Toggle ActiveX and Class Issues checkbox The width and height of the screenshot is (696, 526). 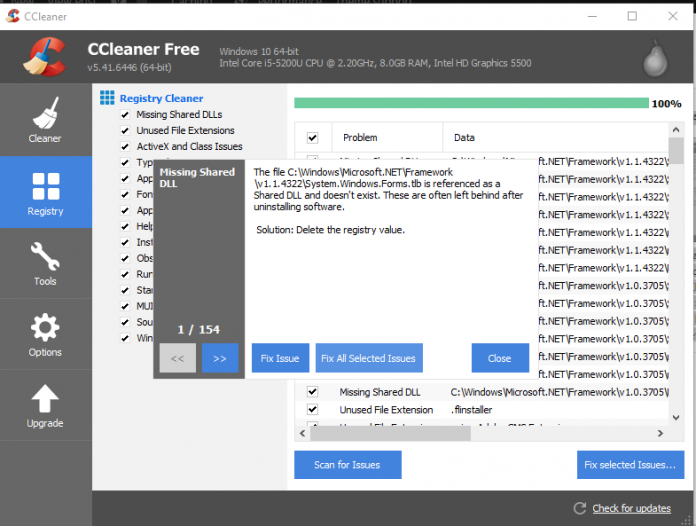pyautogui.click(x=125, y=147)
